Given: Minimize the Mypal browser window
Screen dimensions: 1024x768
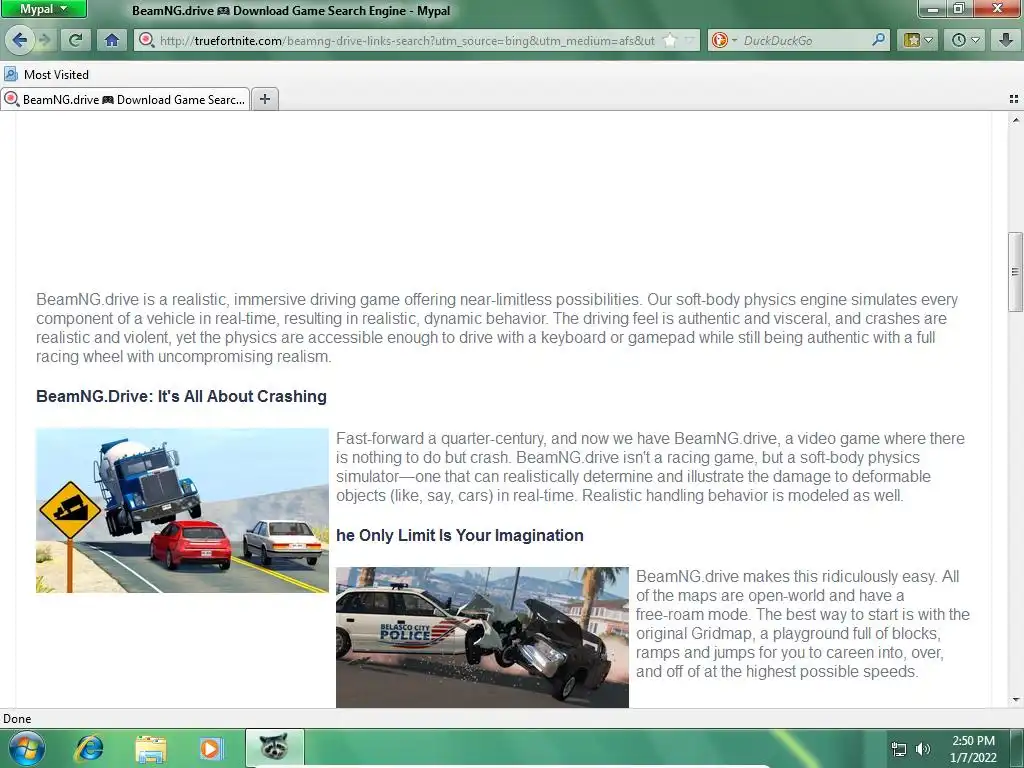Looking at the screenshot, I should coord(932,8).
